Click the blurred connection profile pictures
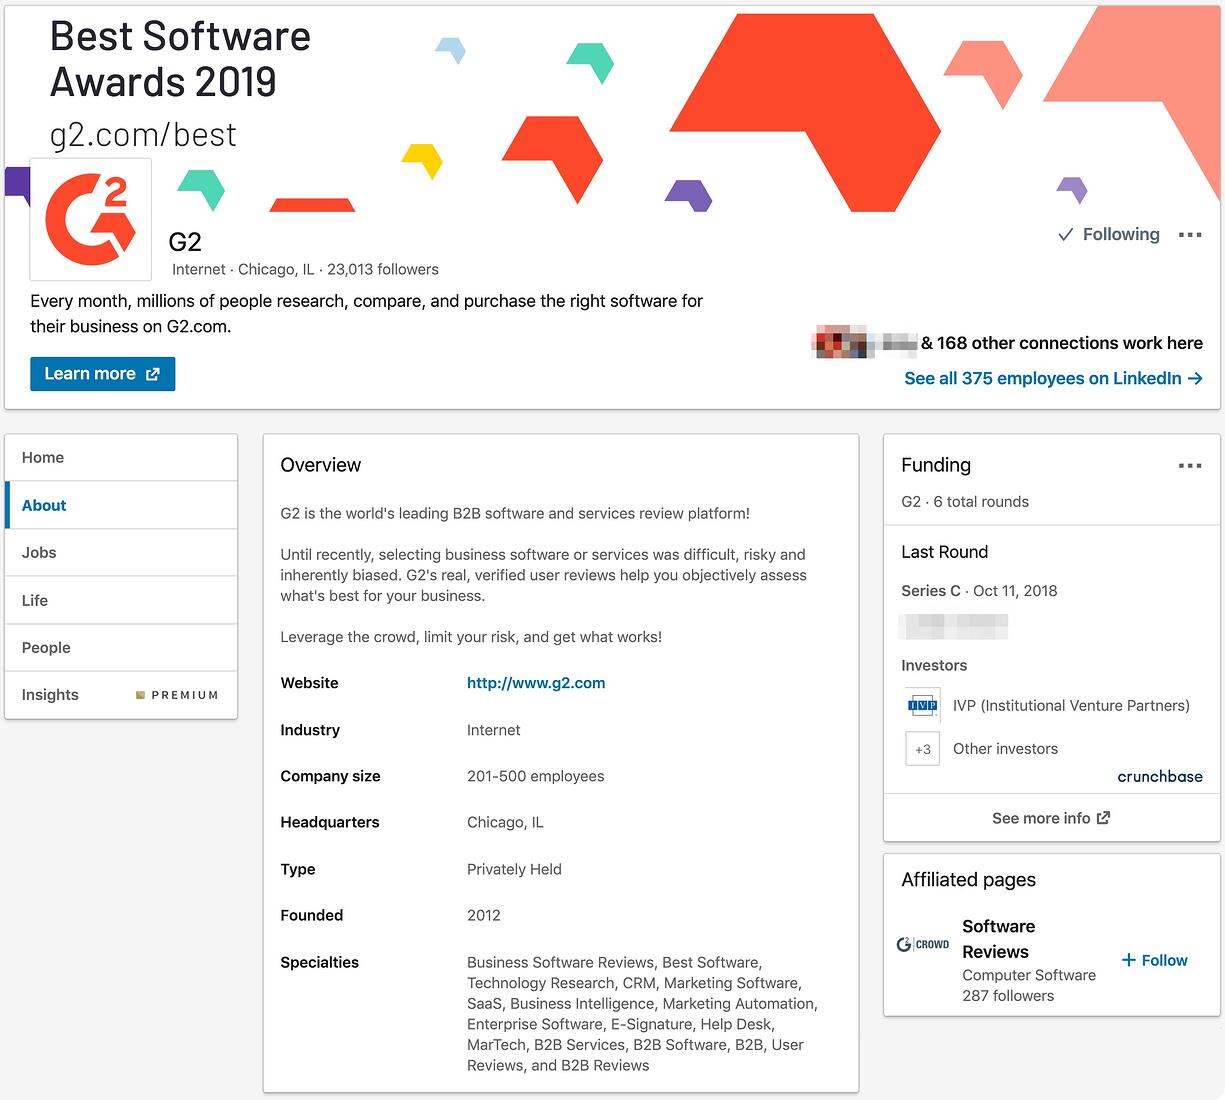The image size is (1225, 1100). [x=864, y=343]
